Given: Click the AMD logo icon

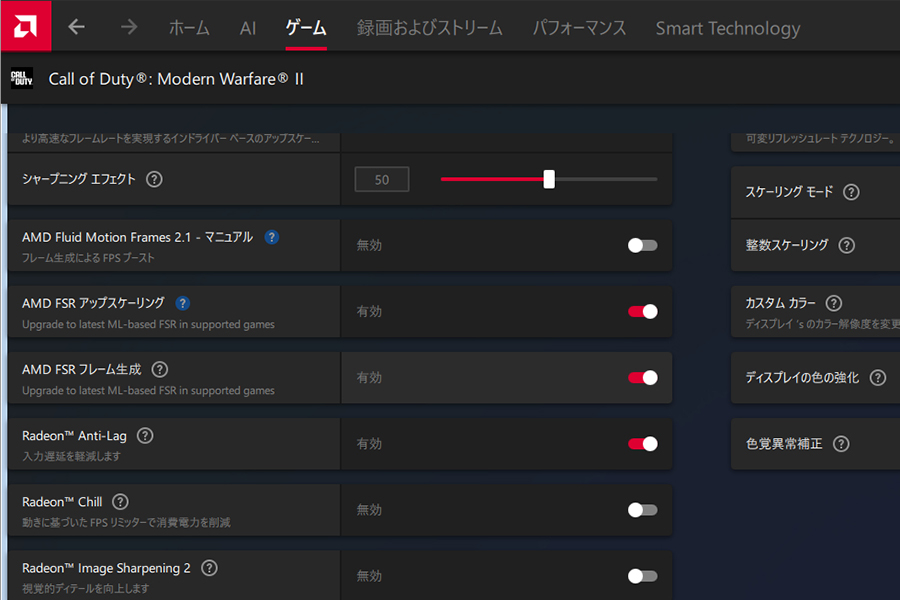Looking at the screenshot, I should (26, 26).
